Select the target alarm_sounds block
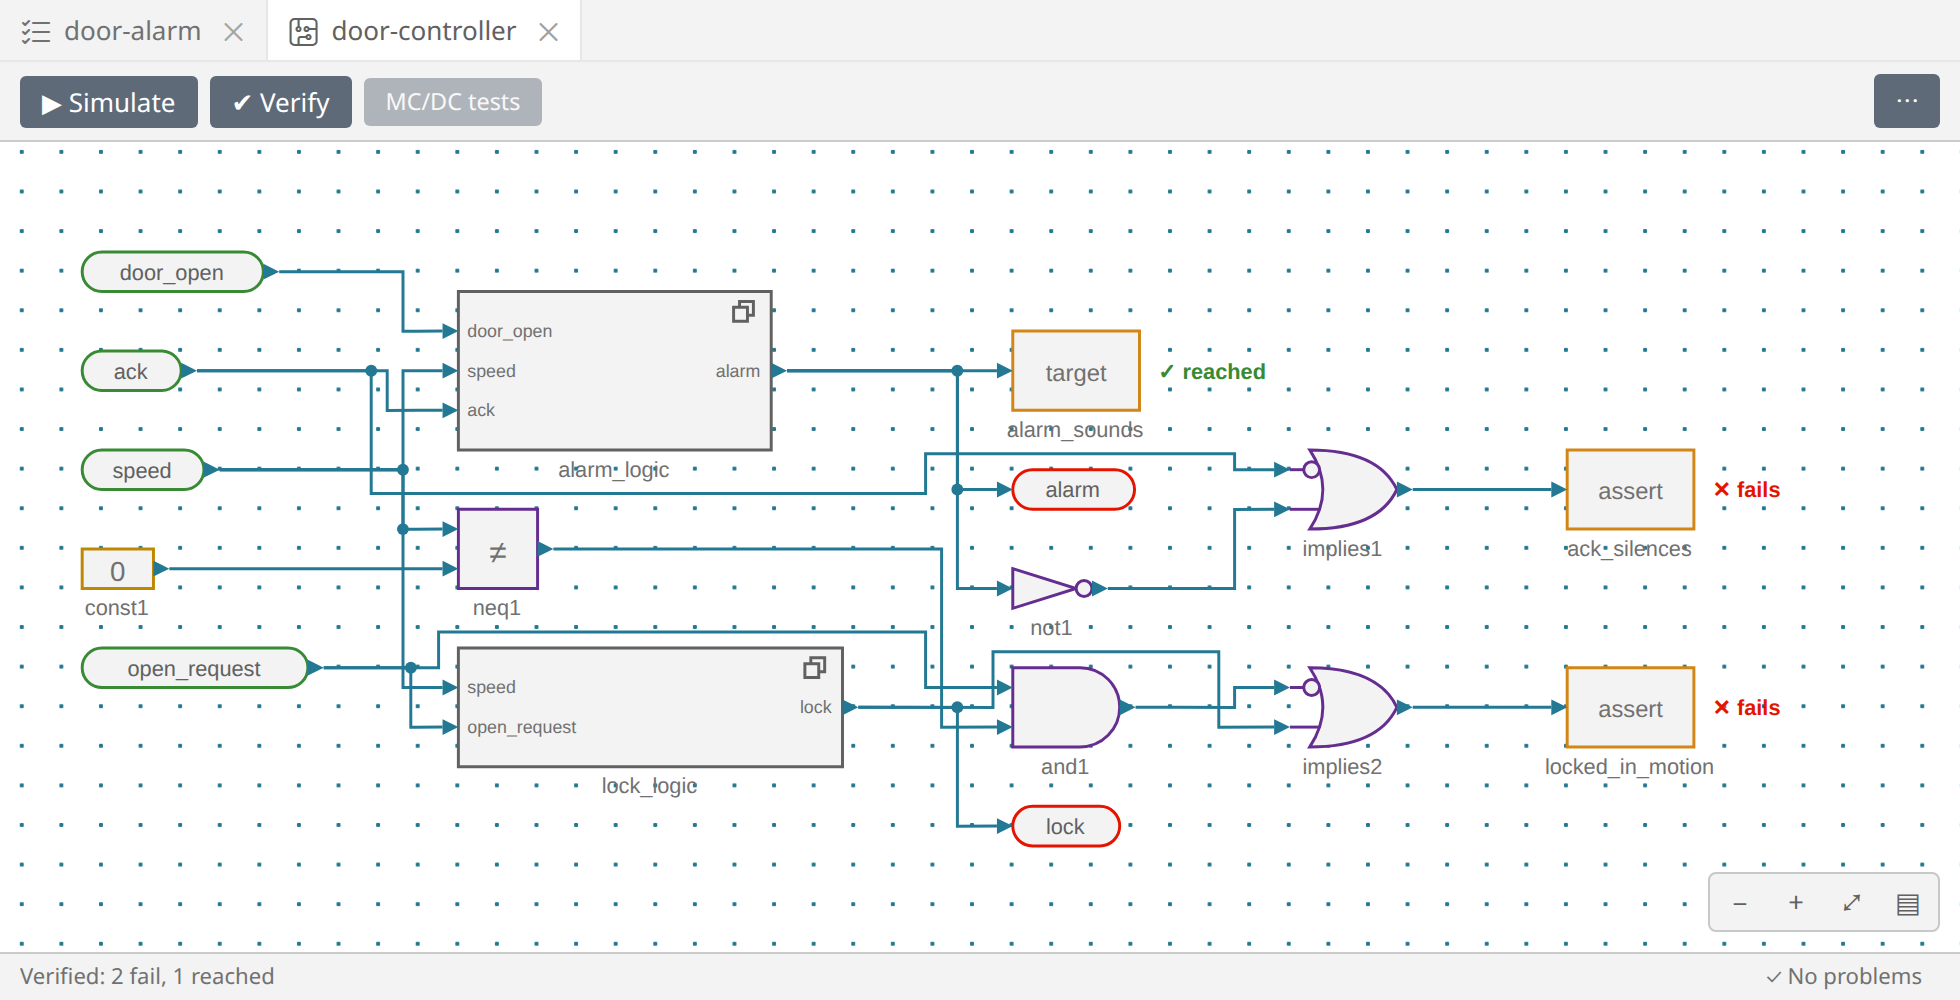Image resolution: width=1960 pixels, height=1000 pixels. click(x=1076, y=371)
